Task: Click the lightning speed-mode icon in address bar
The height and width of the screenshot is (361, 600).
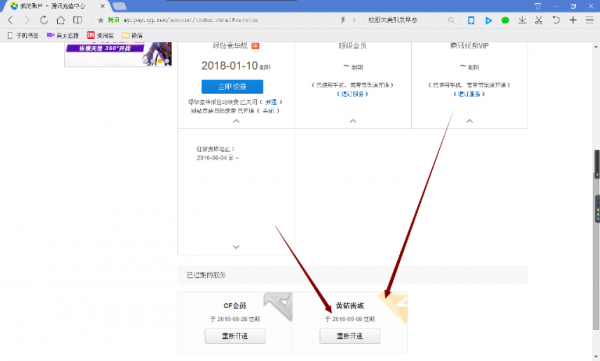Action: click(x=343, y=20)
